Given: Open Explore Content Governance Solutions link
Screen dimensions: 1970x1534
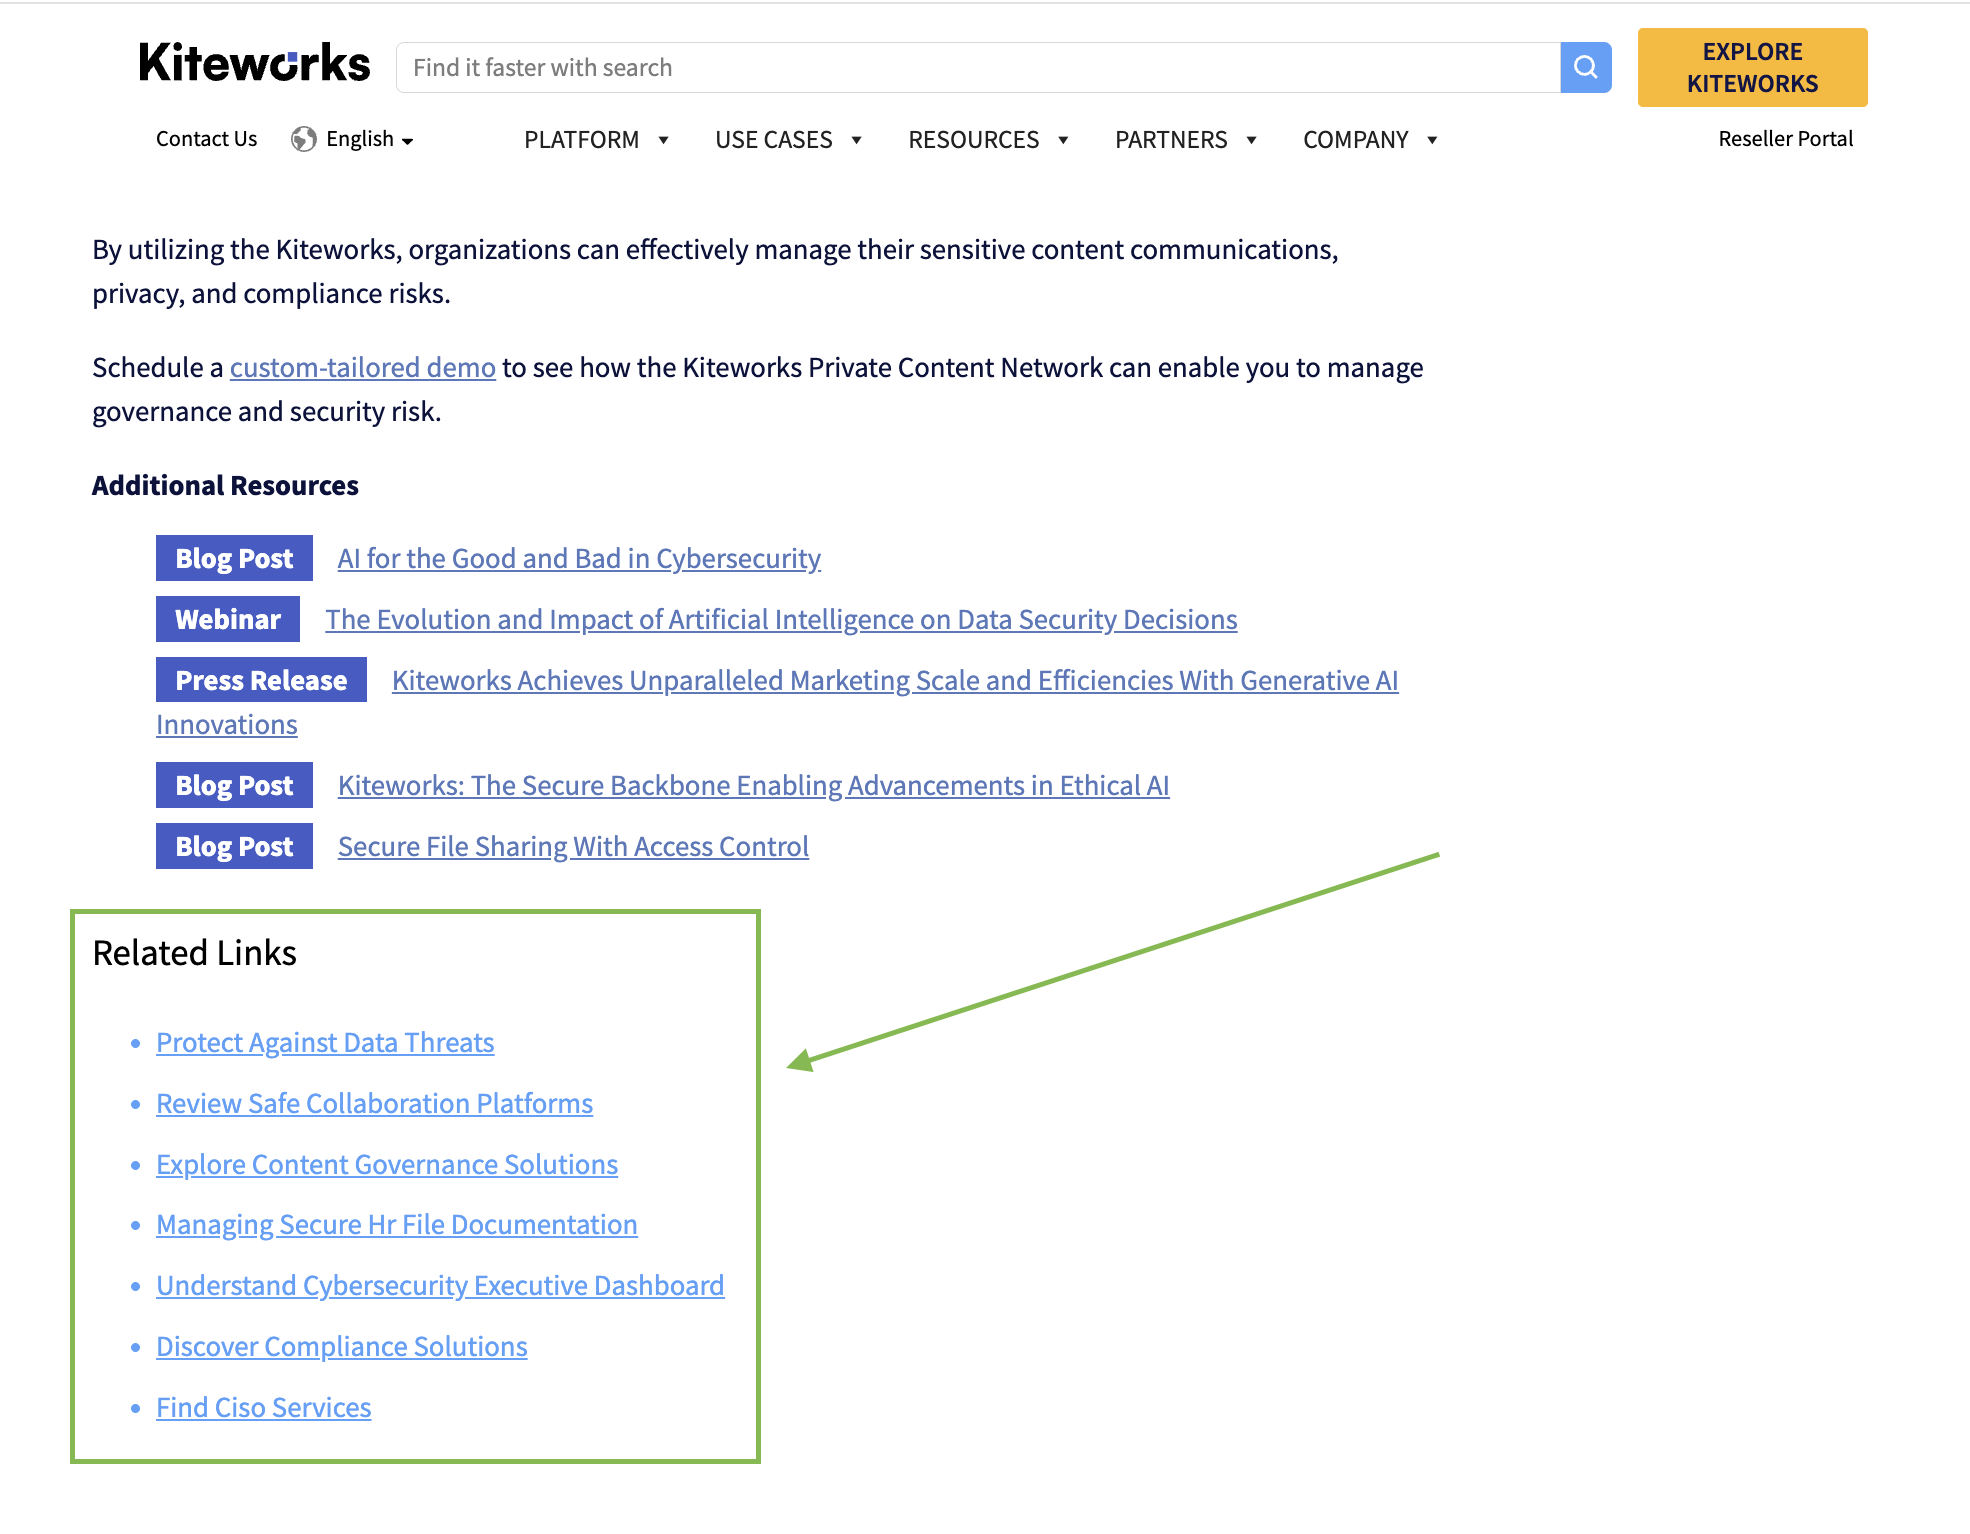Looking at the screenshot, I should 387,1164.
